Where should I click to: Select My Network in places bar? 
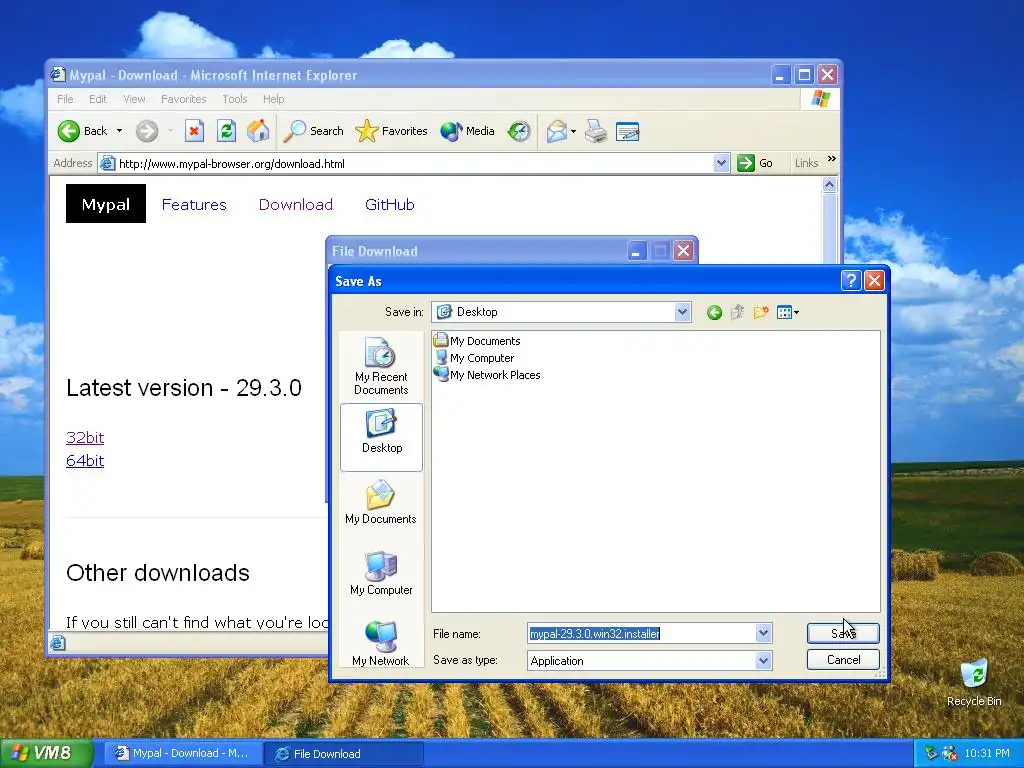point(381,644)
